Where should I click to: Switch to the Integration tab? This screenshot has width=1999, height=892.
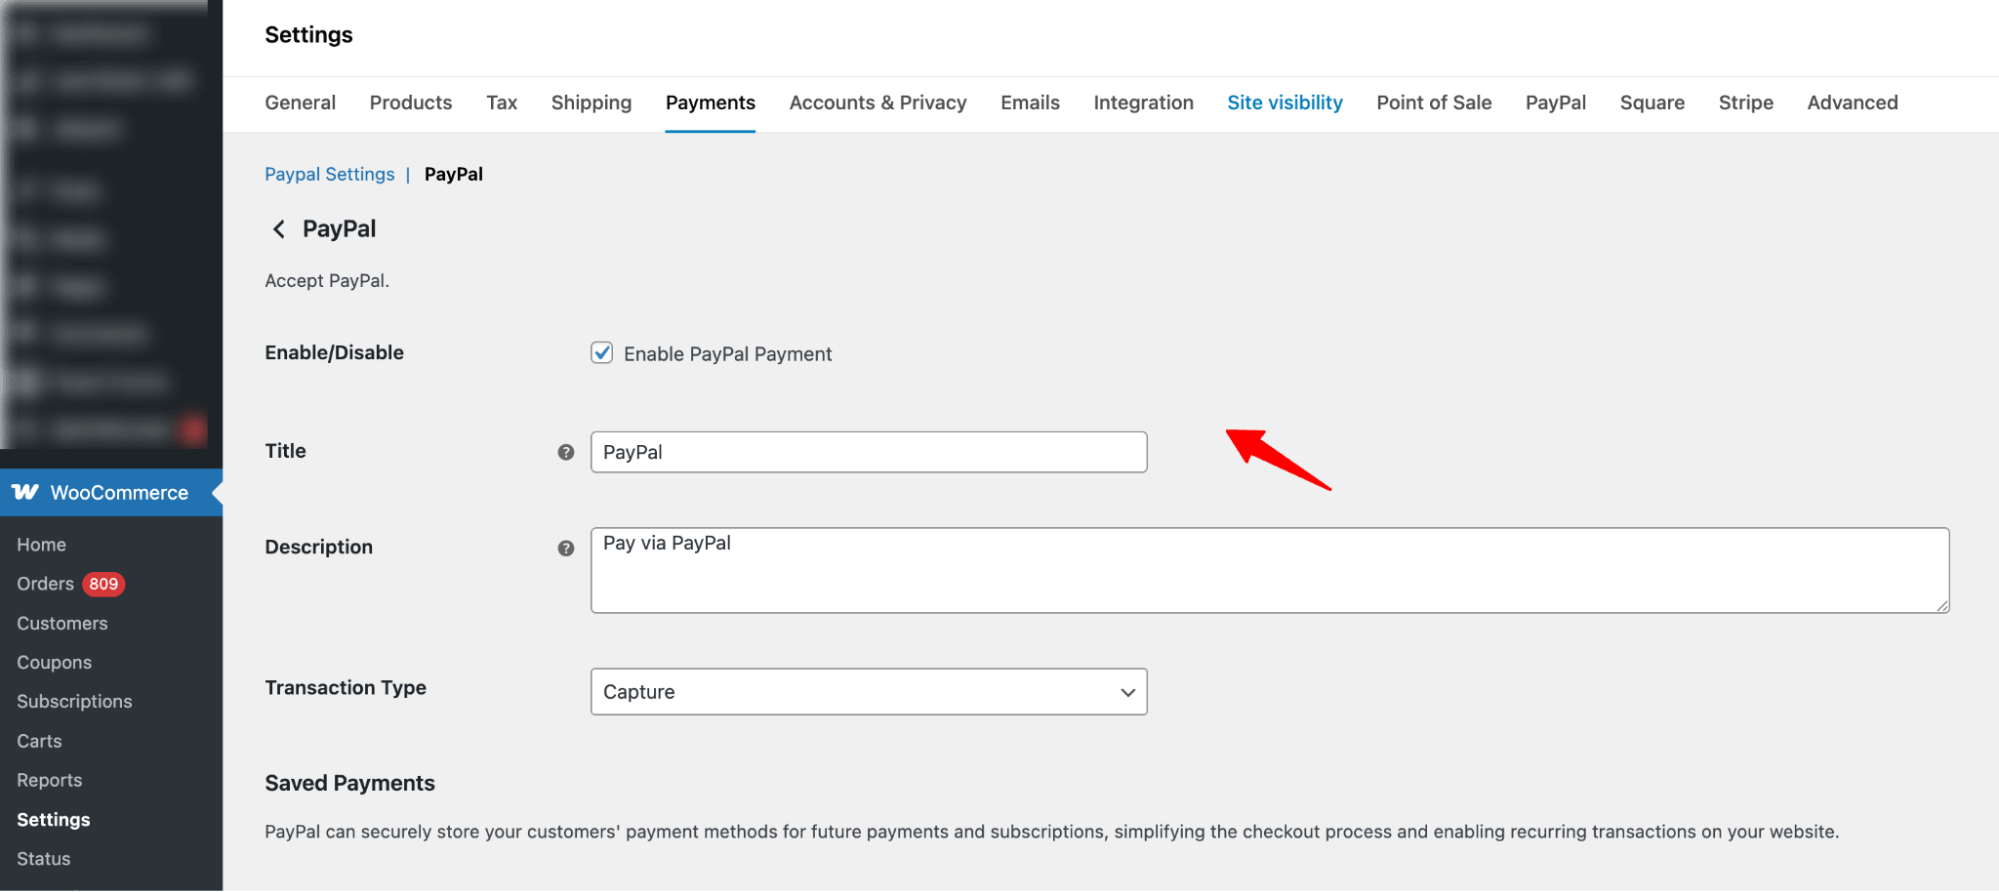pyautogui.click(x=1143, y=102)
